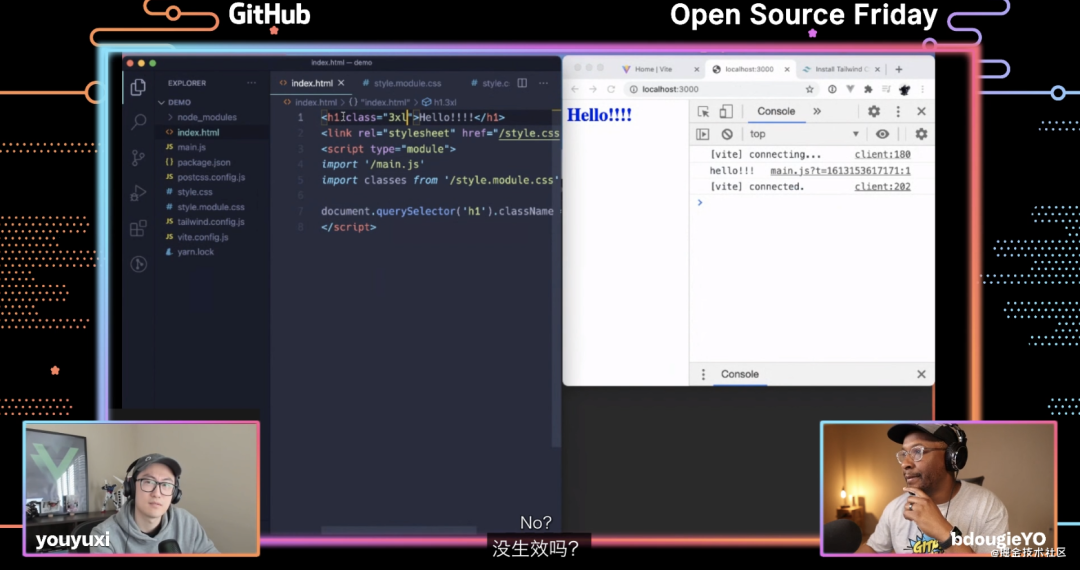Open editor more actions ellipsis
Viewport: 1080px width, 570px height.
(543, 83)
